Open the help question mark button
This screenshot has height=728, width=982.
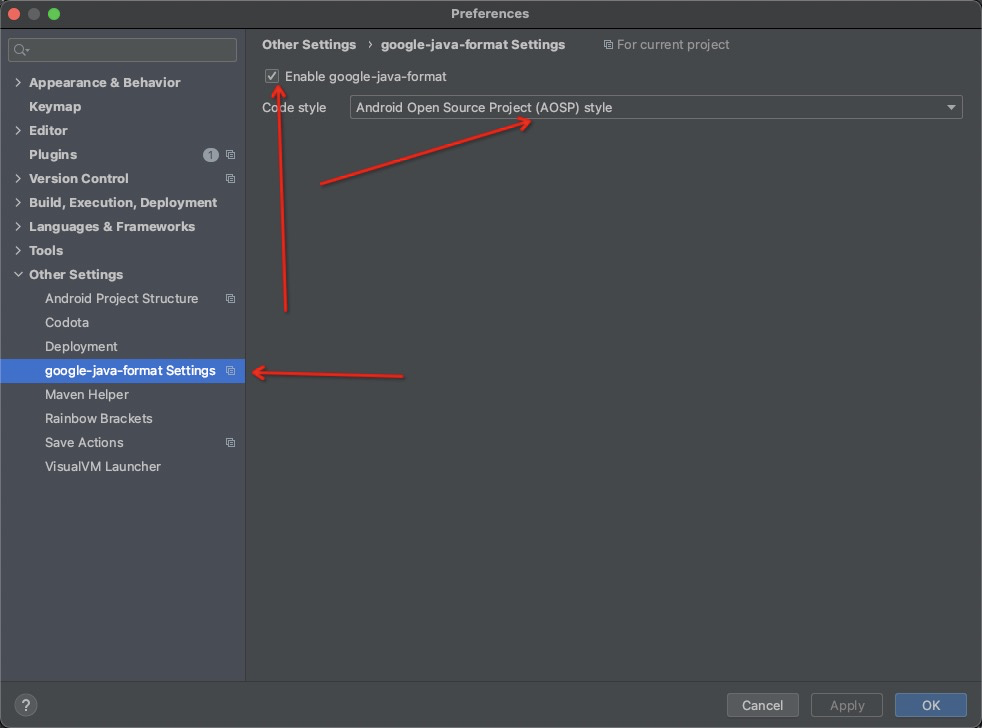pyautogui.click(x=26, y=705)
